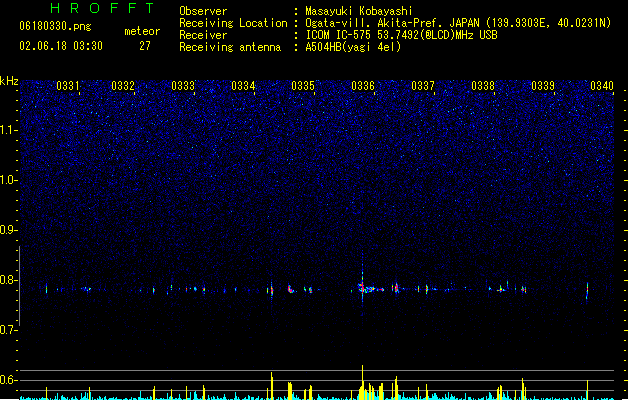The image size is (629, 400).
Task: Click the isolated echo below the 0340 marker
Action: pos(587,290)
